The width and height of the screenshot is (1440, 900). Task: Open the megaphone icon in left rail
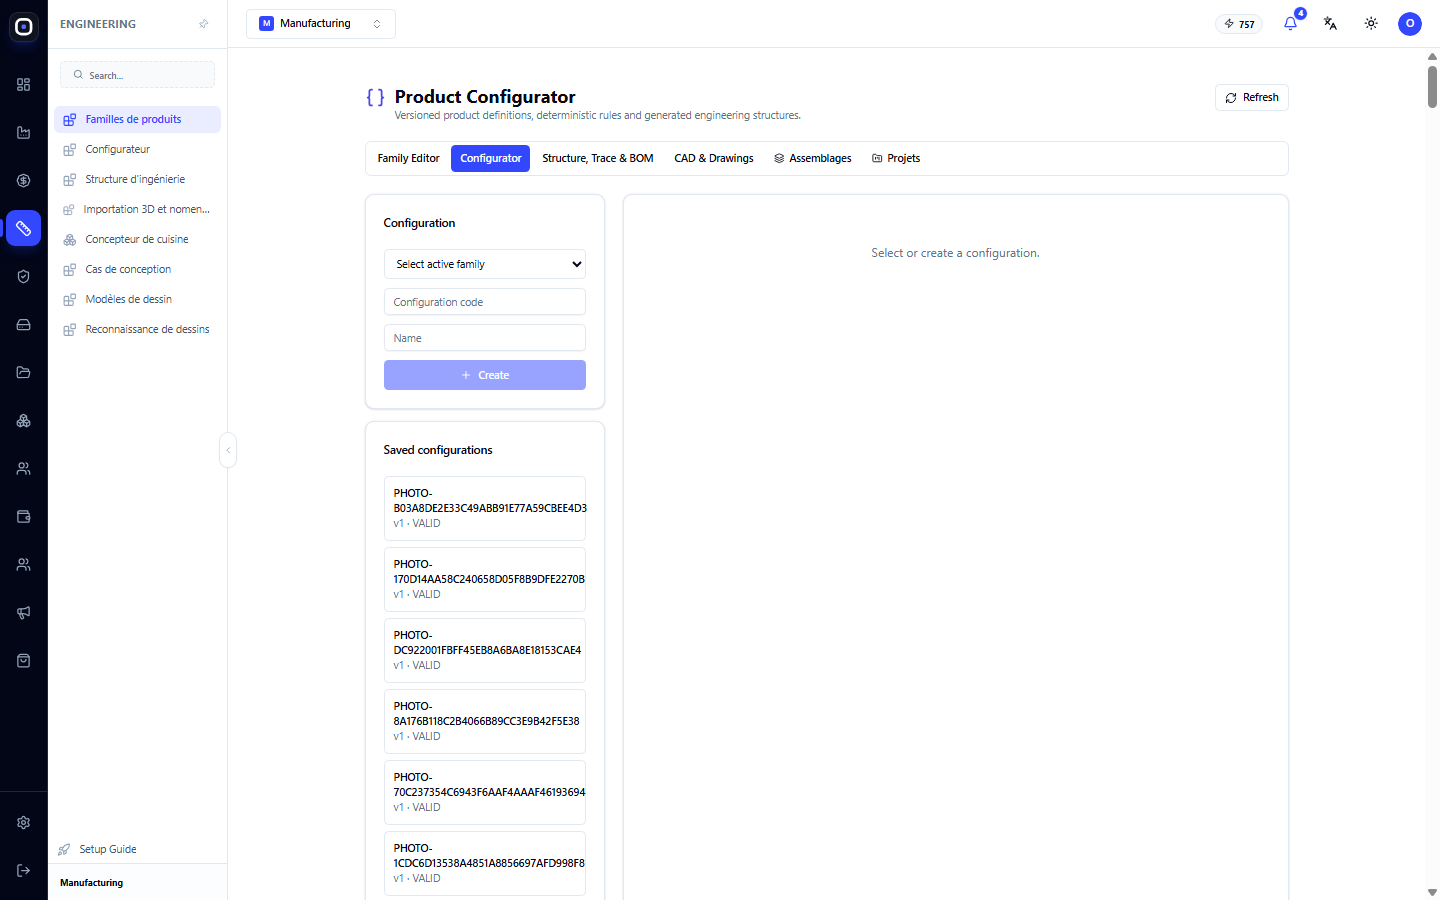pyautogui.click(x=24, y=613)
